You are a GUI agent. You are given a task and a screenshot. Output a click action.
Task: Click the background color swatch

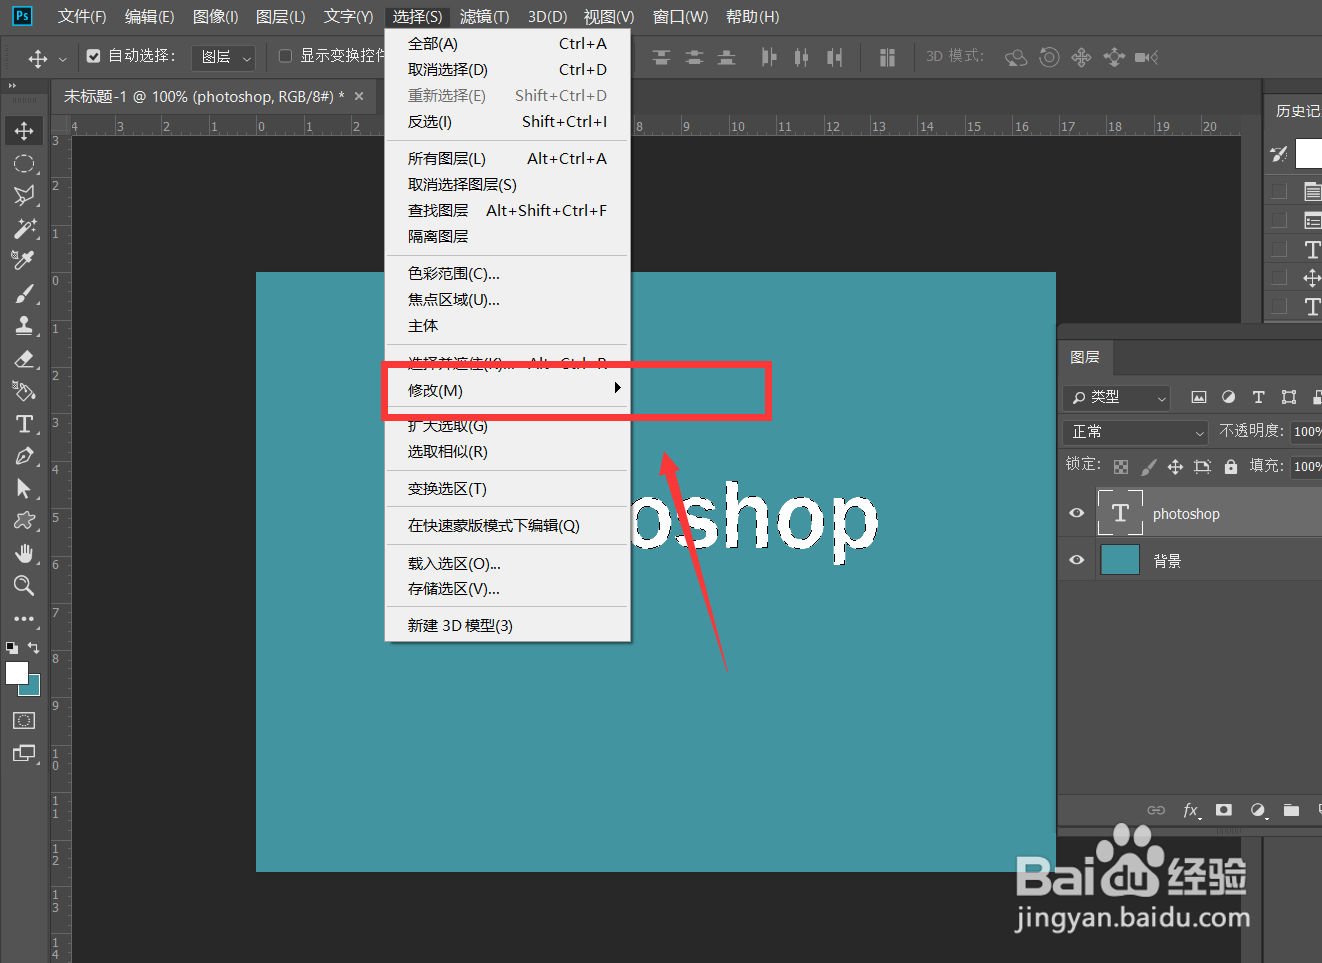[34, 688]
